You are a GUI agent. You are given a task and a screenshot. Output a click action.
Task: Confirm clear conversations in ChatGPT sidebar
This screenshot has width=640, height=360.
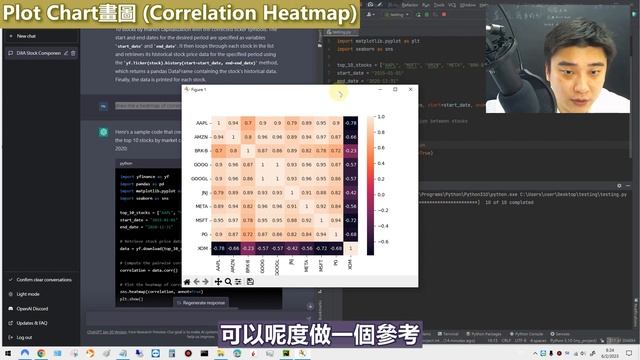pyautogui.click(x=40, y=280)
